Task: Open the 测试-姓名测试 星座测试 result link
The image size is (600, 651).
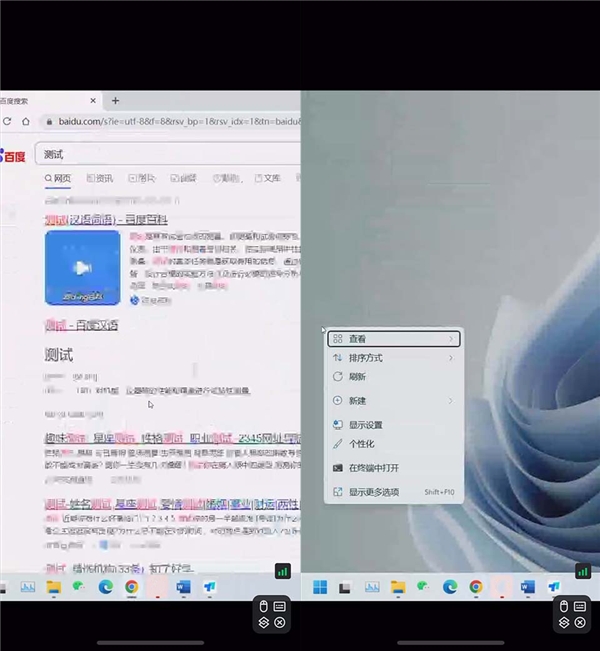Action: [x=172, y=504]
